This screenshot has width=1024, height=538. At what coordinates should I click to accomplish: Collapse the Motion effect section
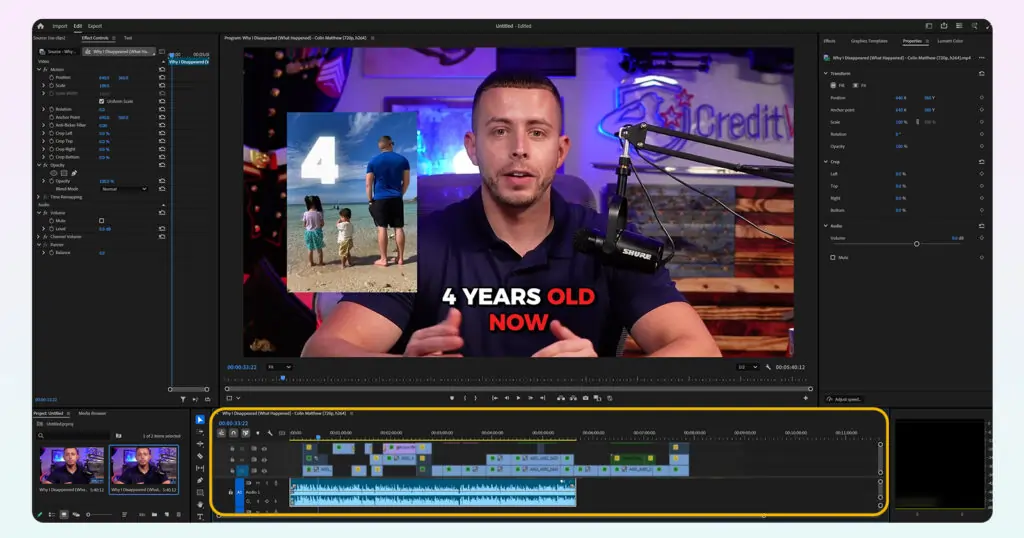coord(39,69)
